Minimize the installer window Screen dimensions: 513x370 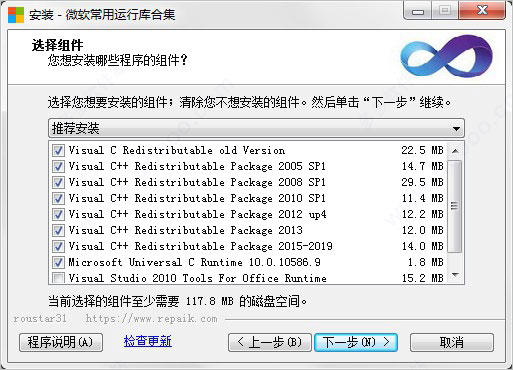(x=418, y=11)
